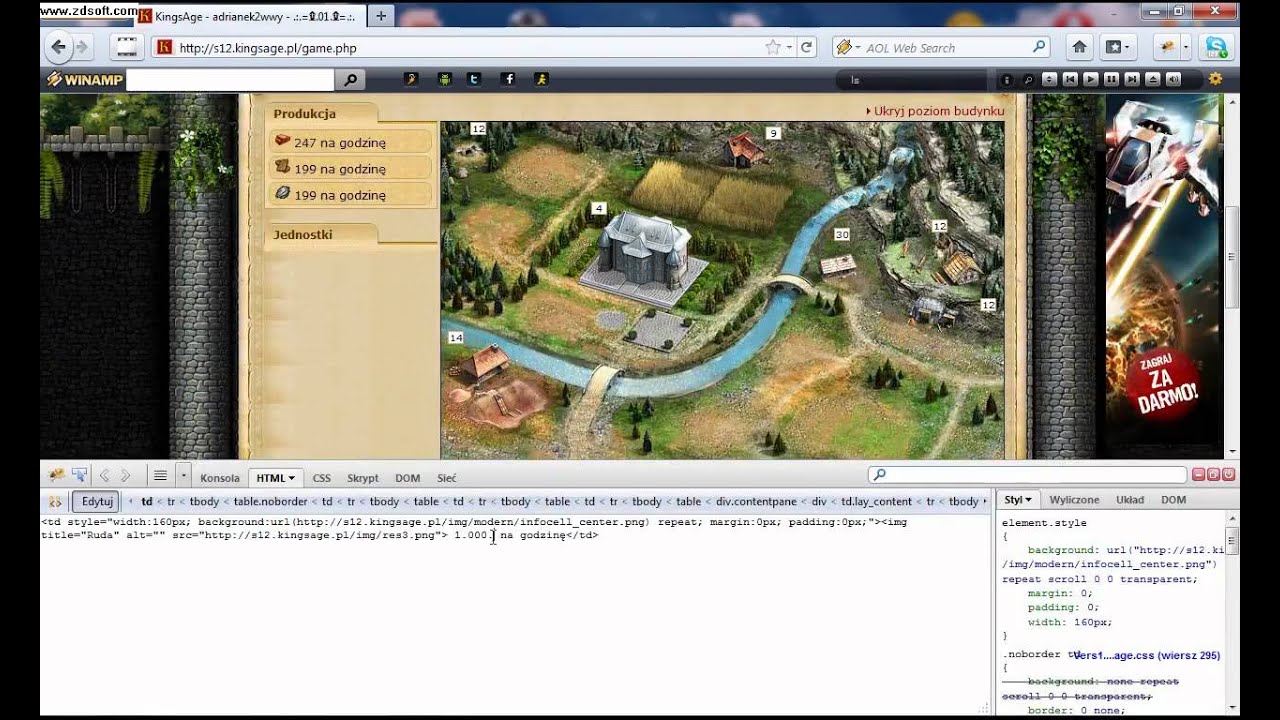The height and width of the screenshot is (720, 1280).
Task: Click the '247 na godzinę' production entry
Action: point(349,142)
